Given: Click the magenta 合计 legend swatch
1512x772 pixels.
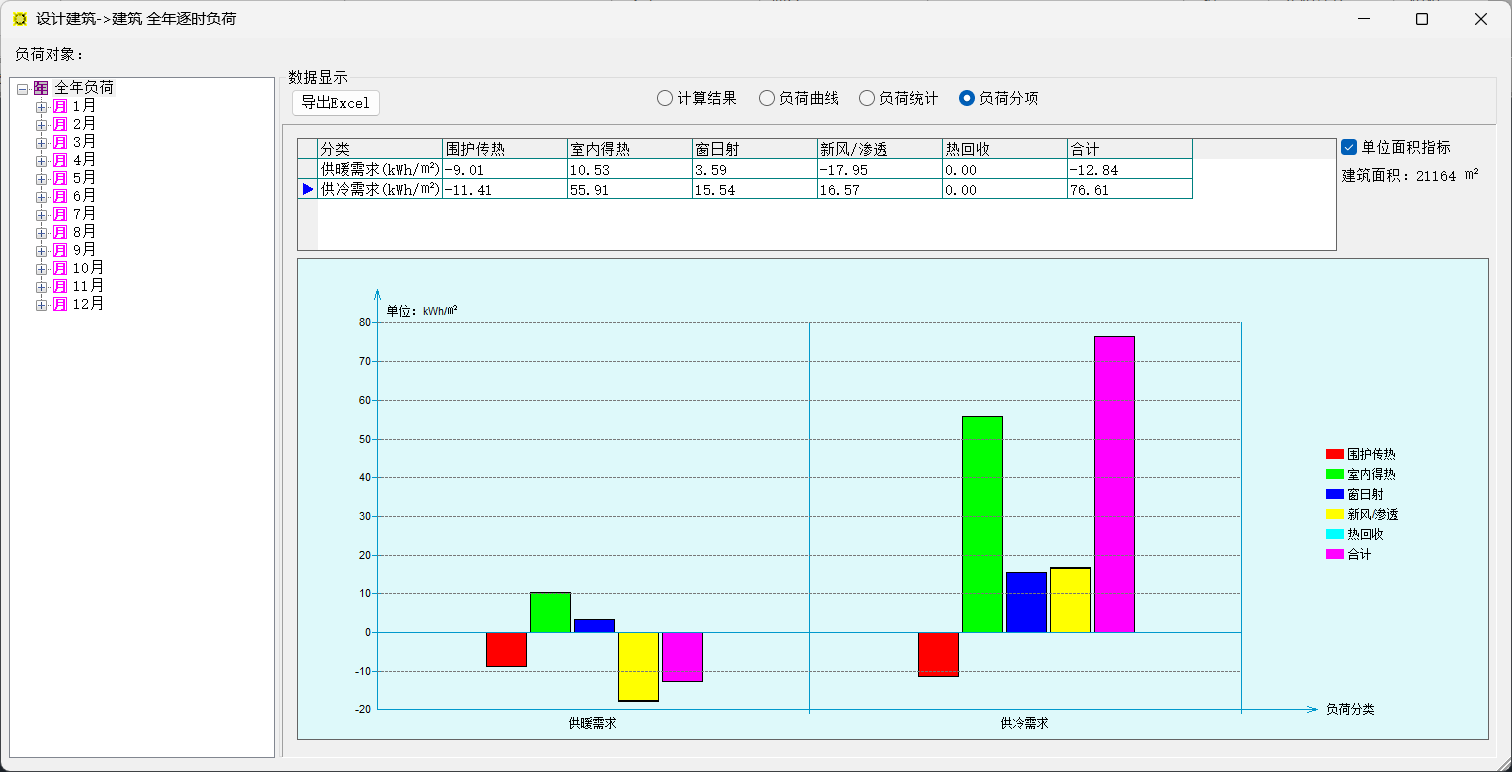Looking at the screenshot, I should click(1334, 554).
